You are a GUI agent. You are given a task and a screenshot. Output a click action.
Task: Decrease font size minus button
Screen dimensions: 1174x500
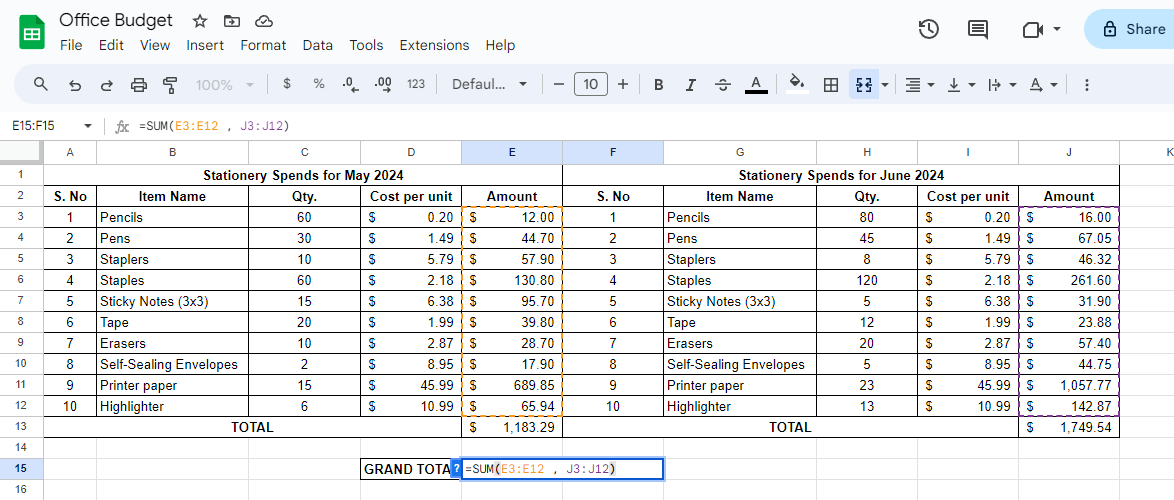click(x=559, y=85)
